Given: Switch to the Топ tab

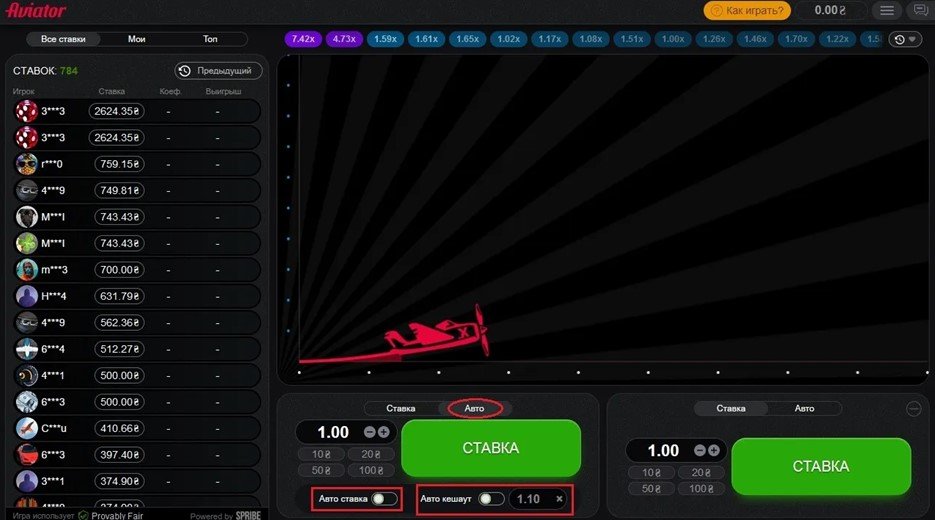Looking at the screenshot, I should click(x=210, y=39).
